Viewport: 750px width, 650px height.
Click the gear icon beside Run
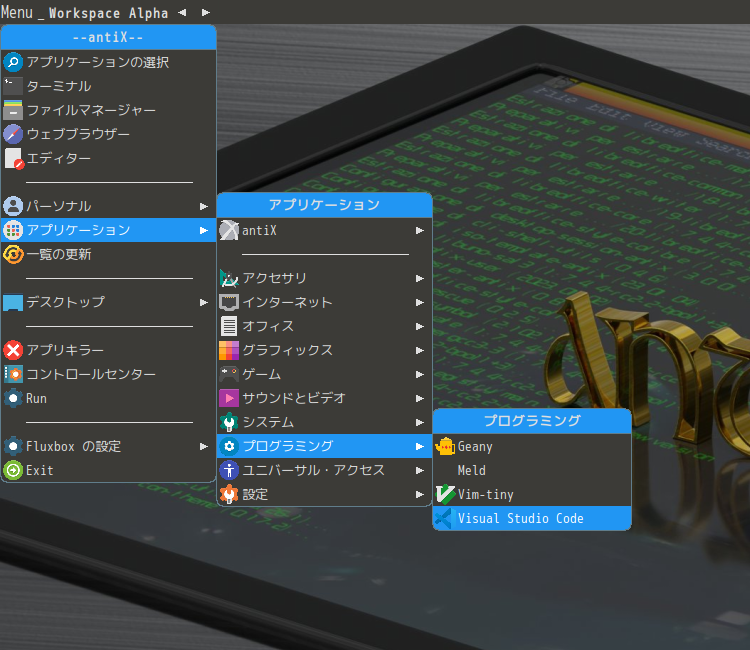click(x=13, y=398)
